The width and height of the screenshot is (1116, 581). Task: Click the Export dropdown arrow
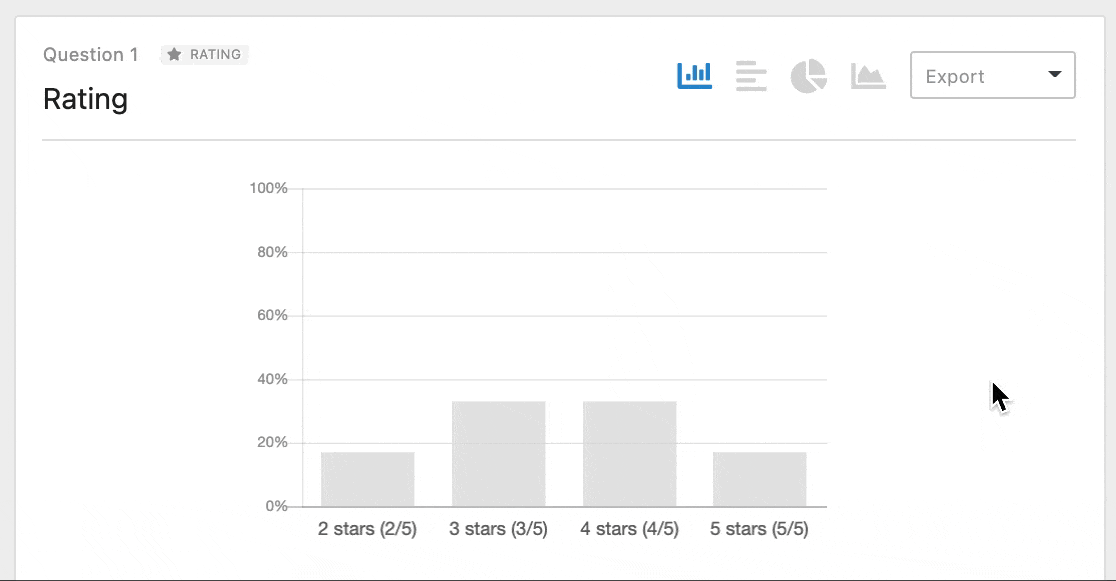(x=1055, y=74)
